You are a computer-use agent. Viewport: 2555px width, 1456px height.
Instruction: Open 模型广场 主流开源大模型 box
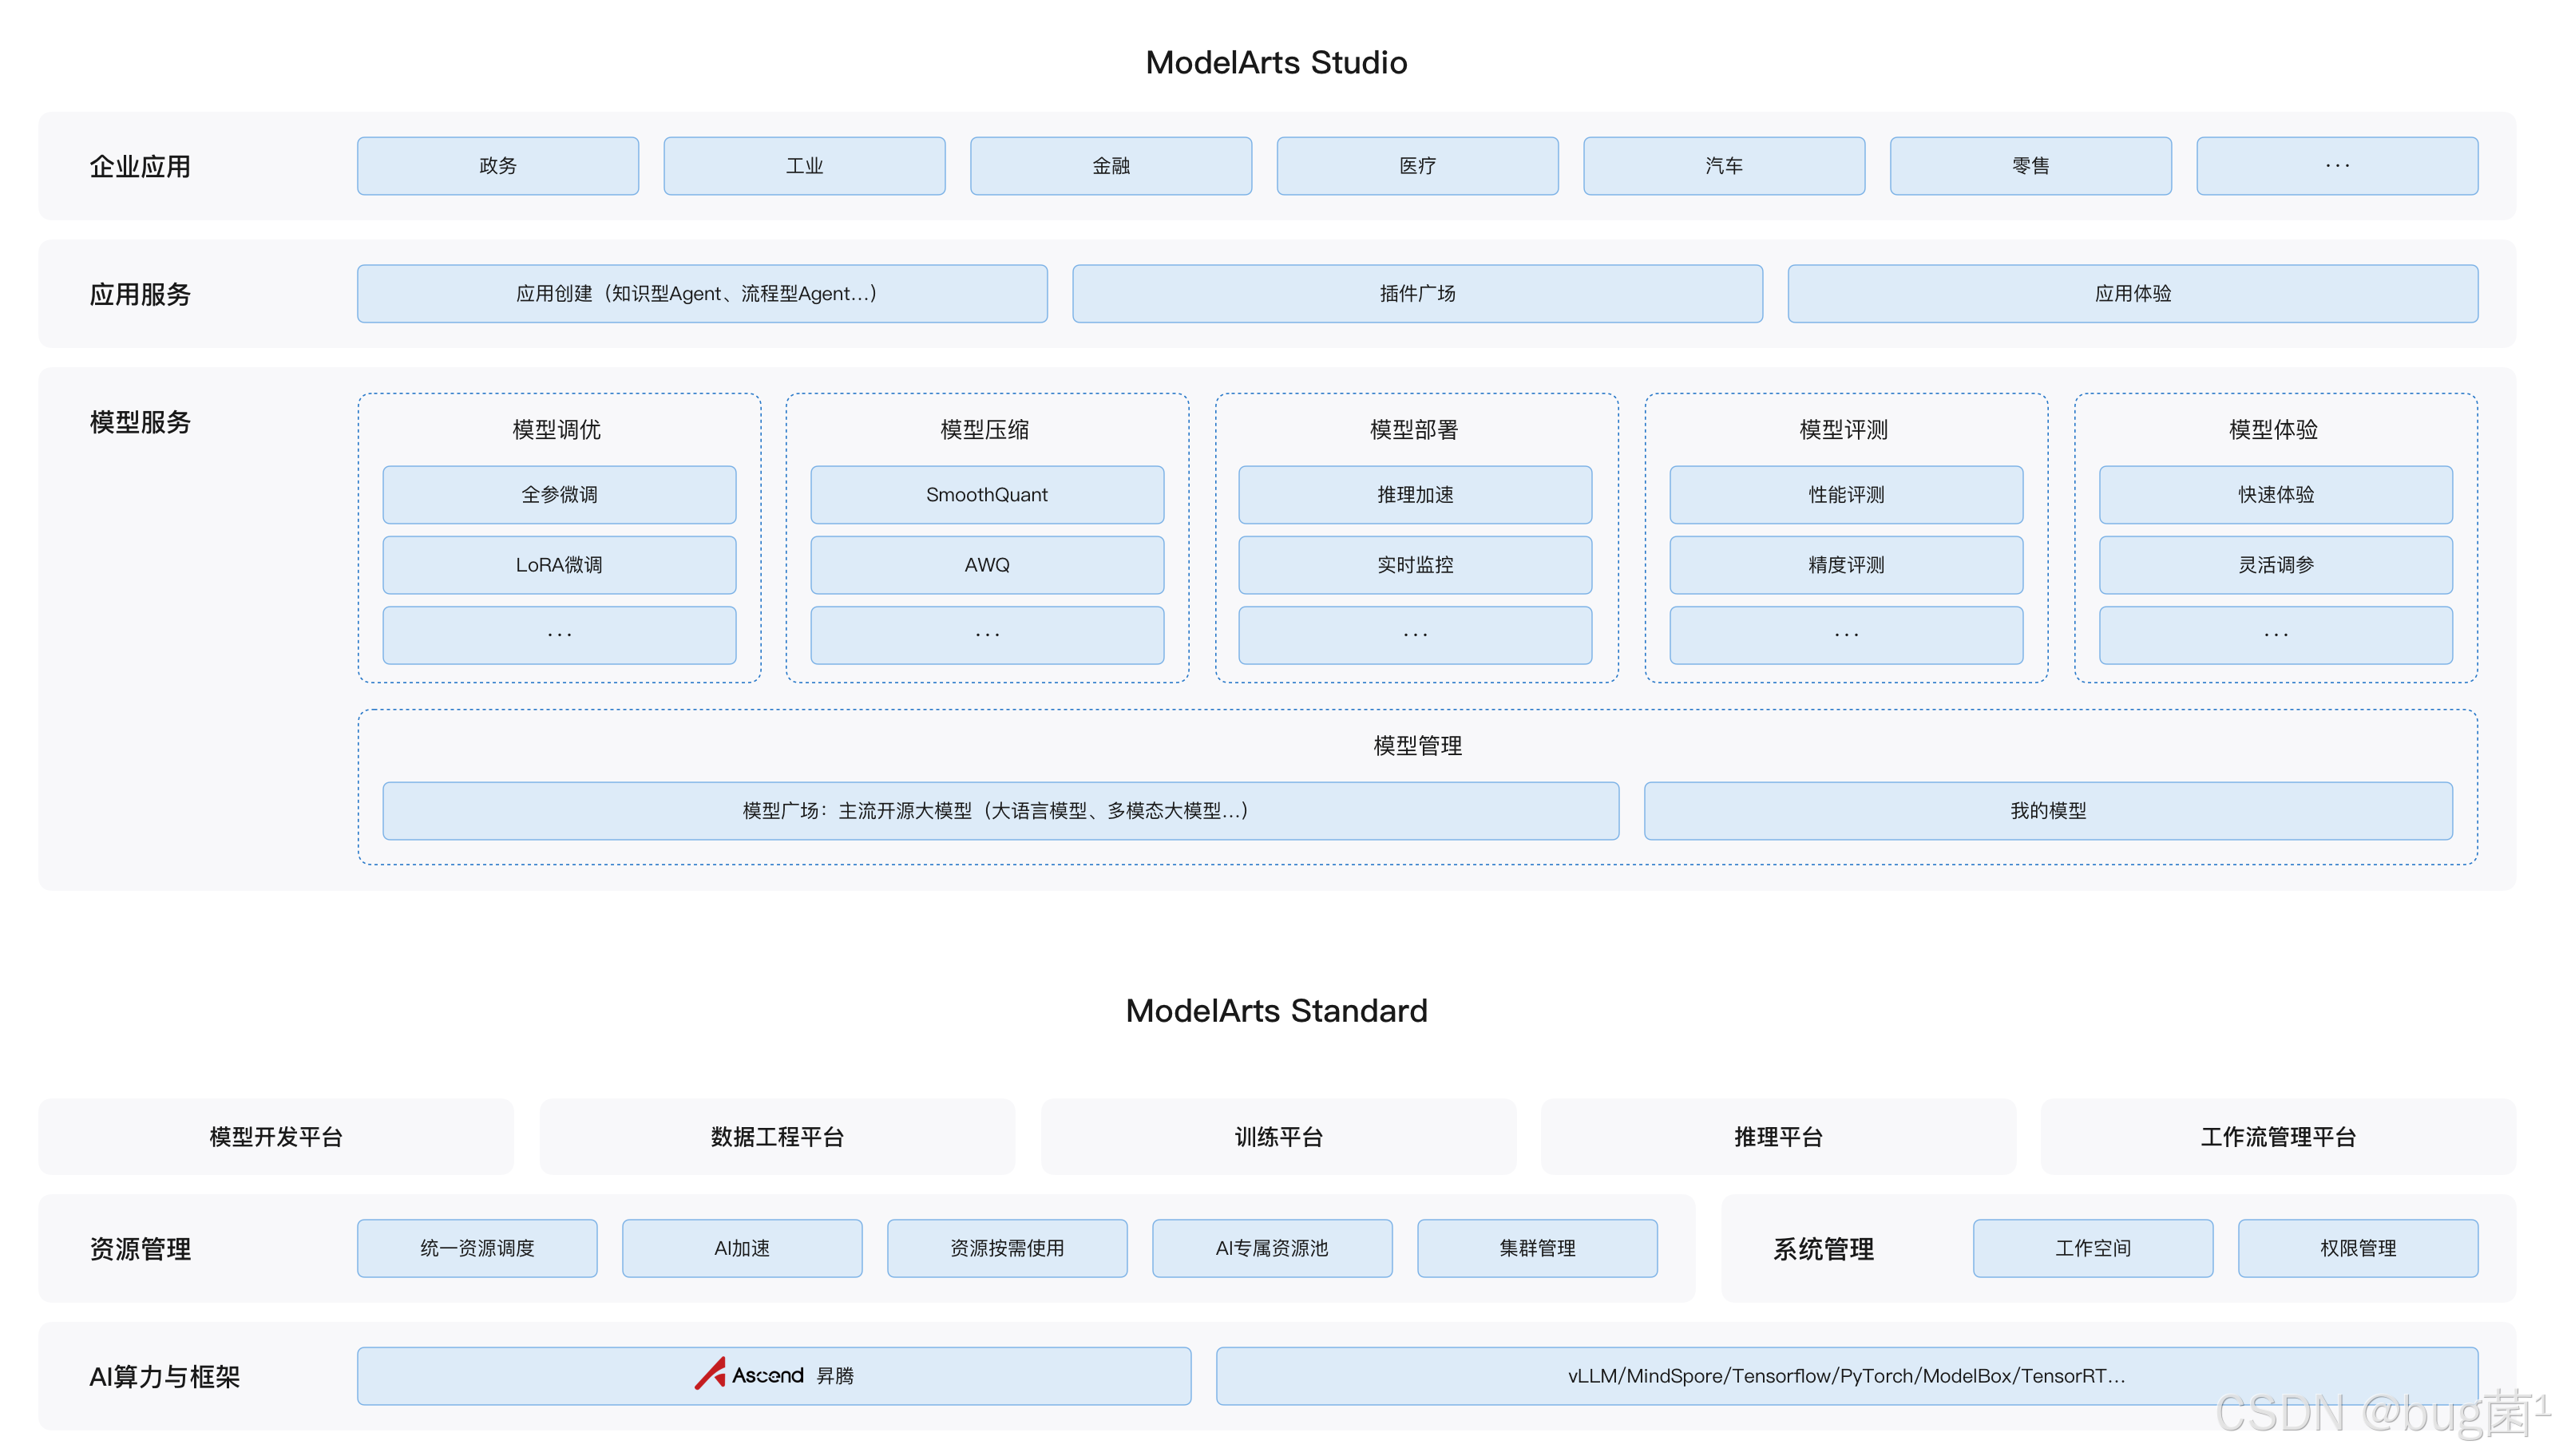point(1000,810)
